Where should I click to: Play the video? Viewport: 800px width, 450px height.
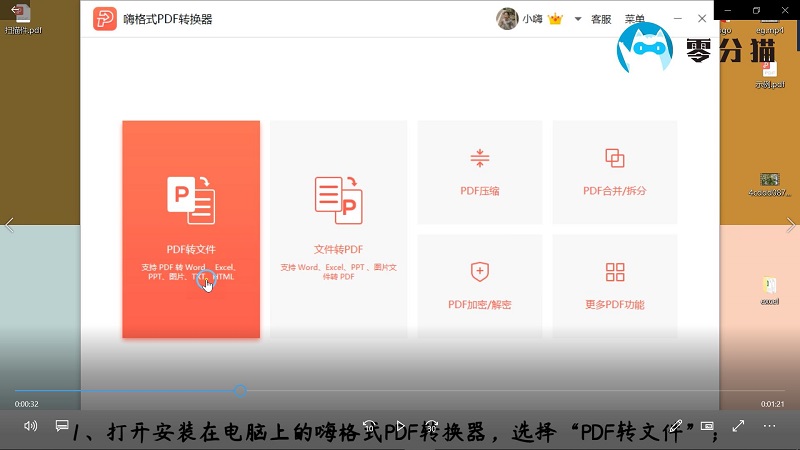point(401,426)
